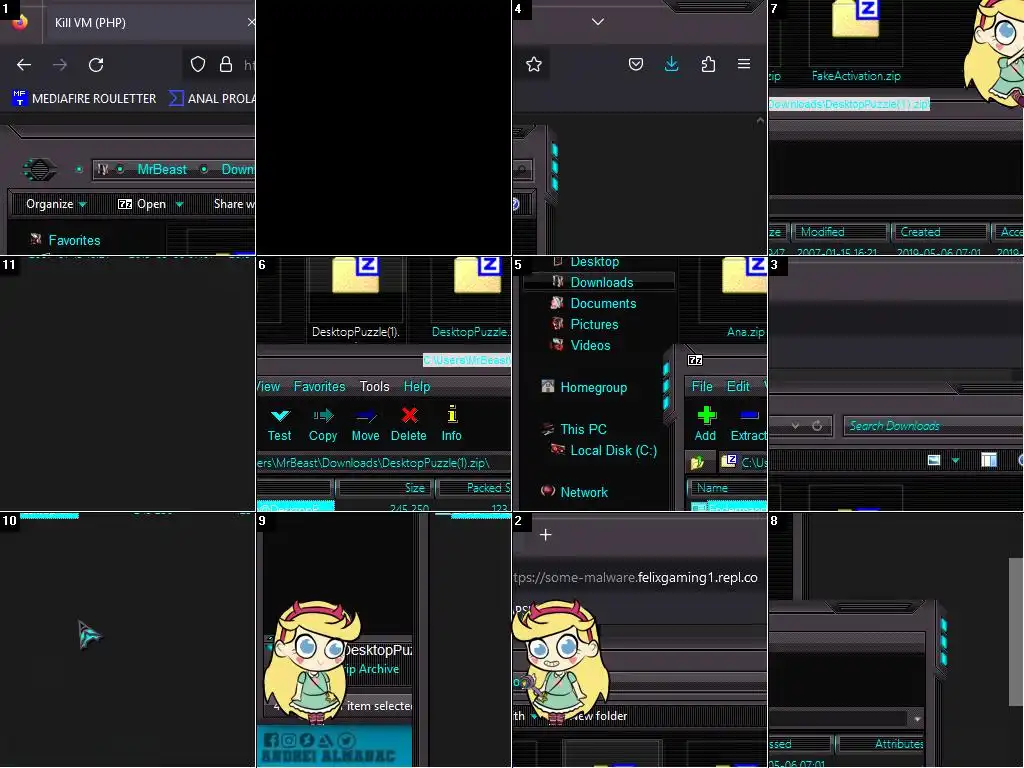The image size is (1024, 768).
Task: Open the dropdown arrow above Attributes column
Action: 918,719
